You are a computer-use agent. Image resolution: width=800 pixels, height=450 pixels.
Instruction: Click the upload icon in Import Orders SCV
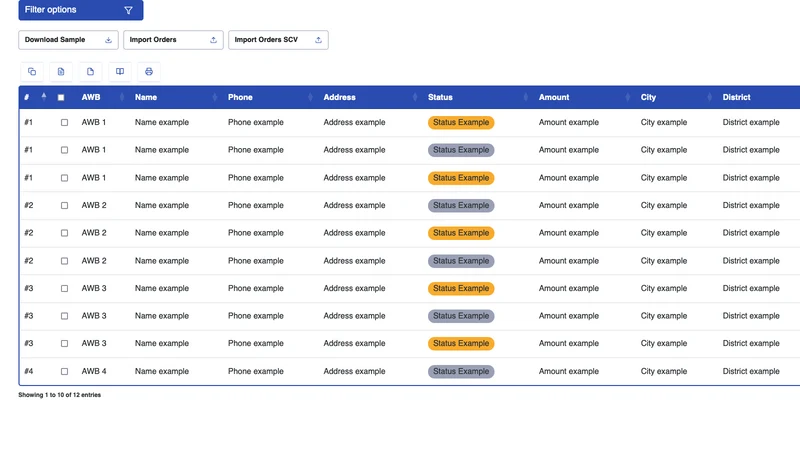[318, 40]
